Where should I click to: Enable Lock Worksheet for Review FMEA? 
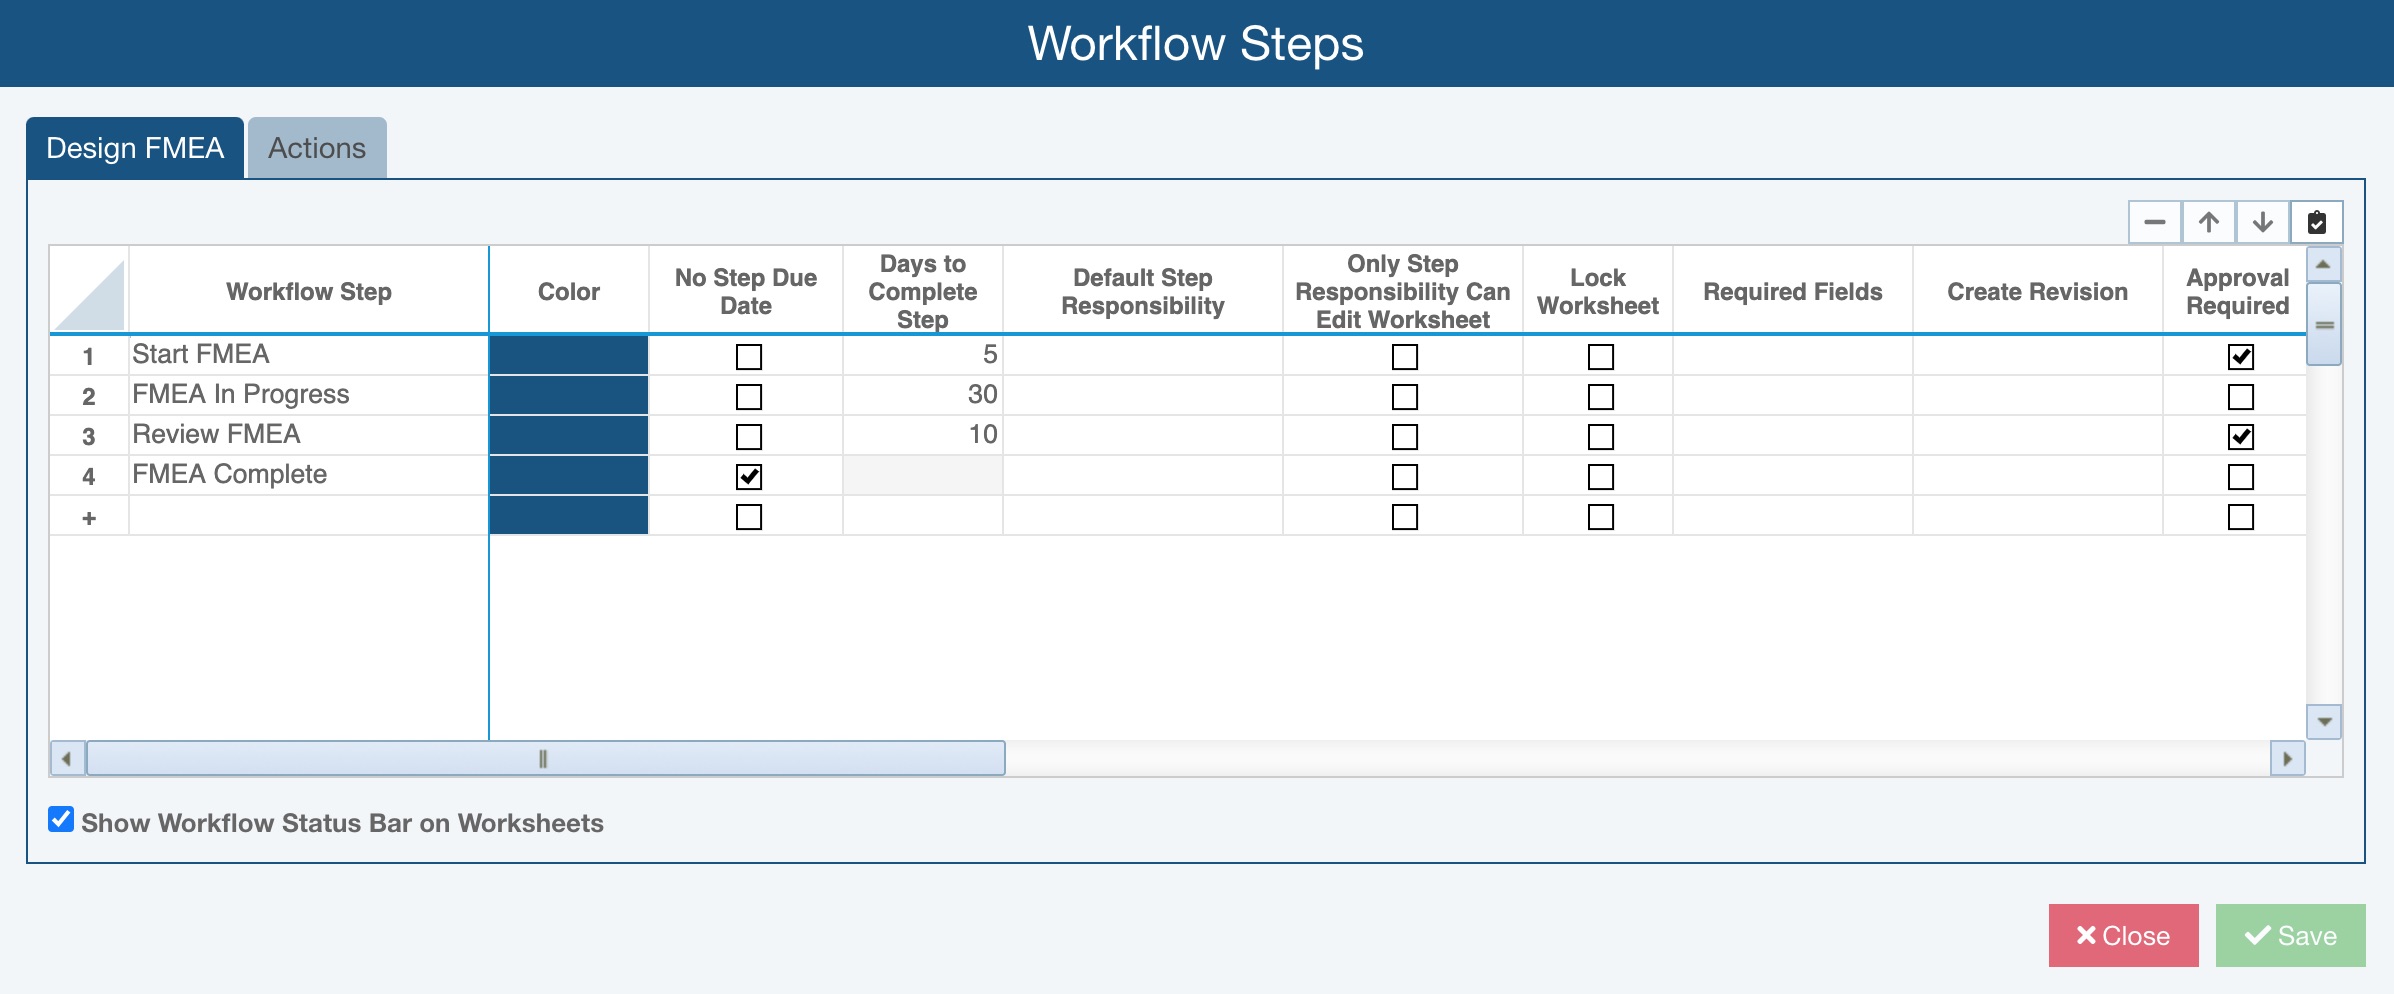pyautogui.click(x=1600, y=437)
